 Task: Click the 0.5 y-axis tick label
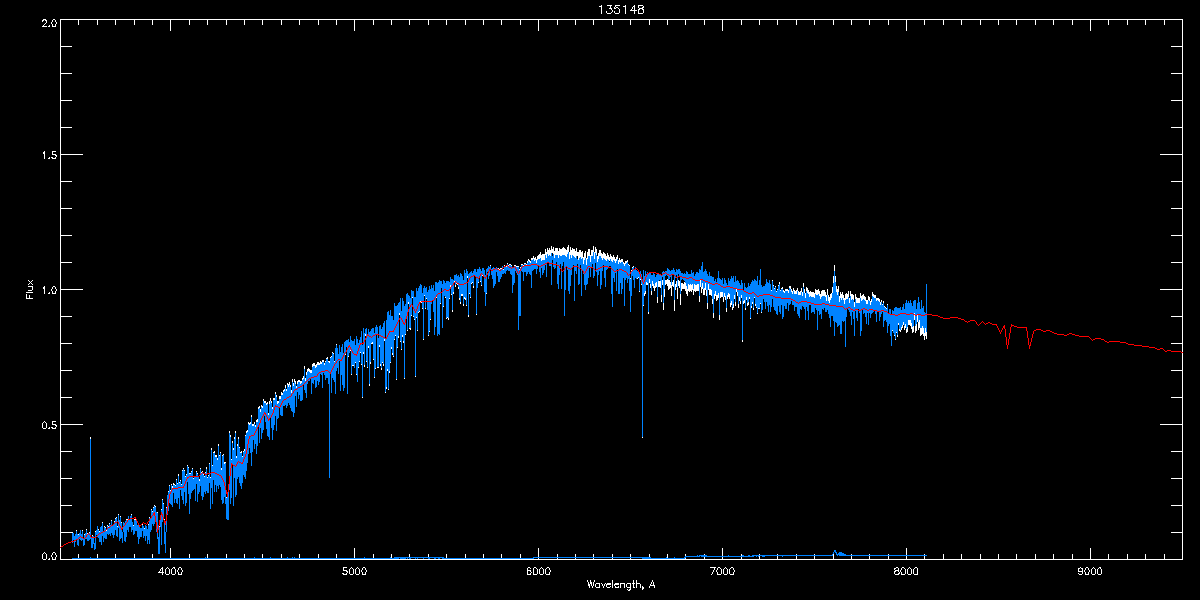[47, 424]
